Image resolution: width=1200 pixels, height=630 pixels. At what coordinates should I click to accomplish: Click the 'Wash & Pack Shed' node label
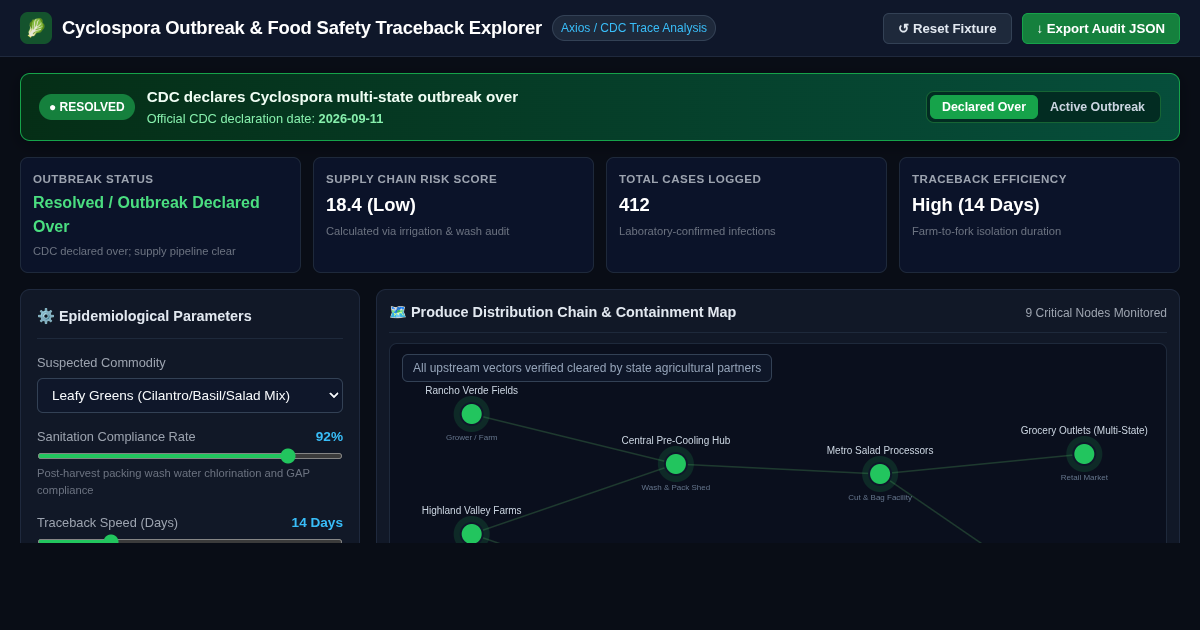tap(676, 488)
